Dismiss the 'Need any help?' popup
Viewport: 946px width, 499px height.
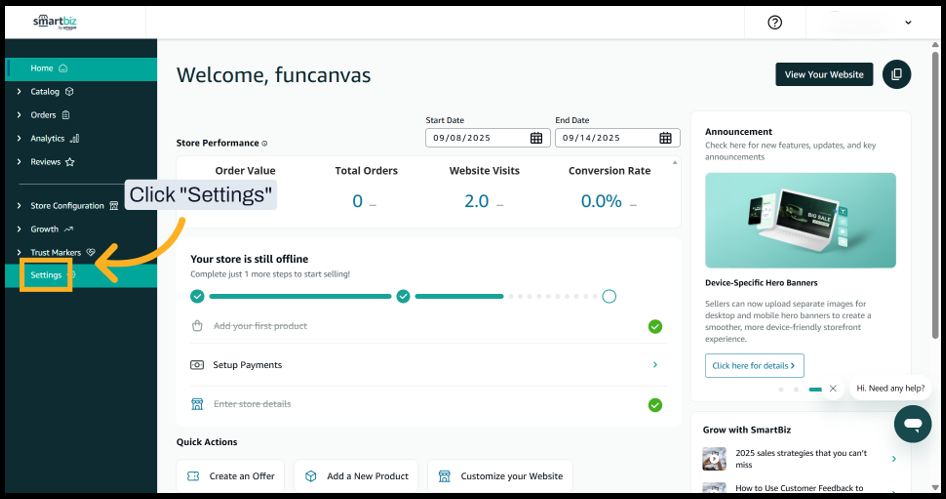(833, 388)
